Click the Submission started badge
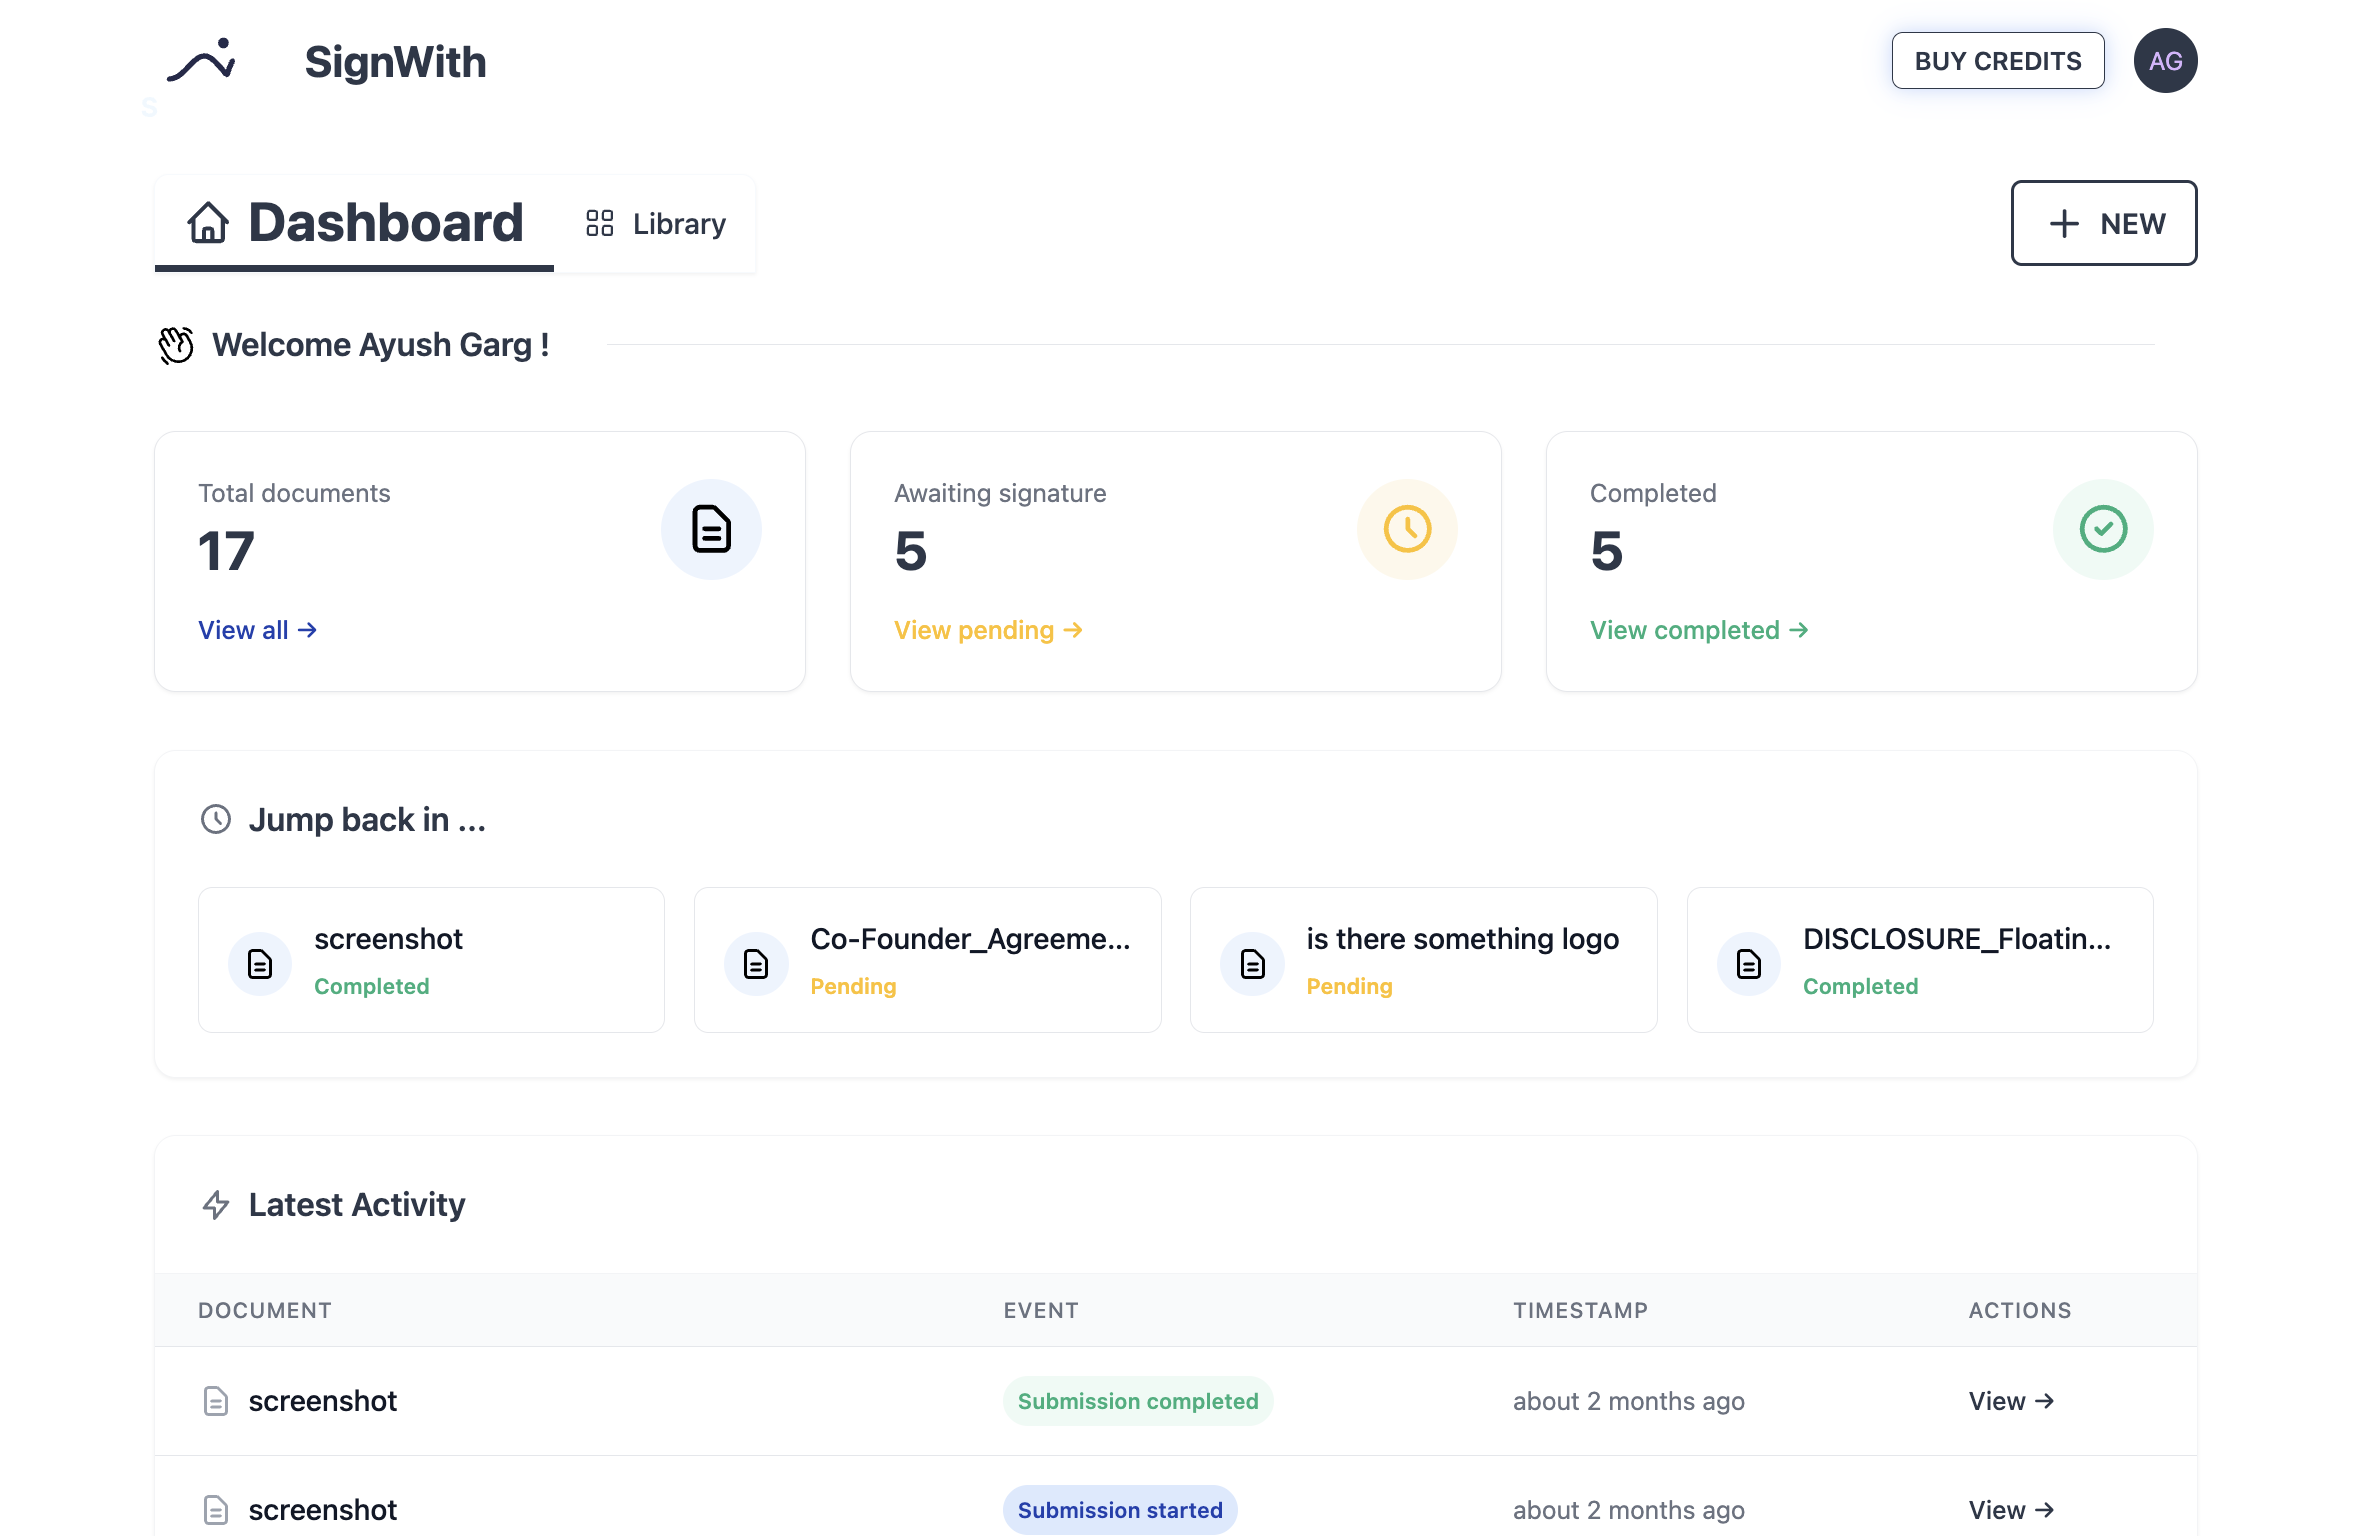 point(1120,1510)
